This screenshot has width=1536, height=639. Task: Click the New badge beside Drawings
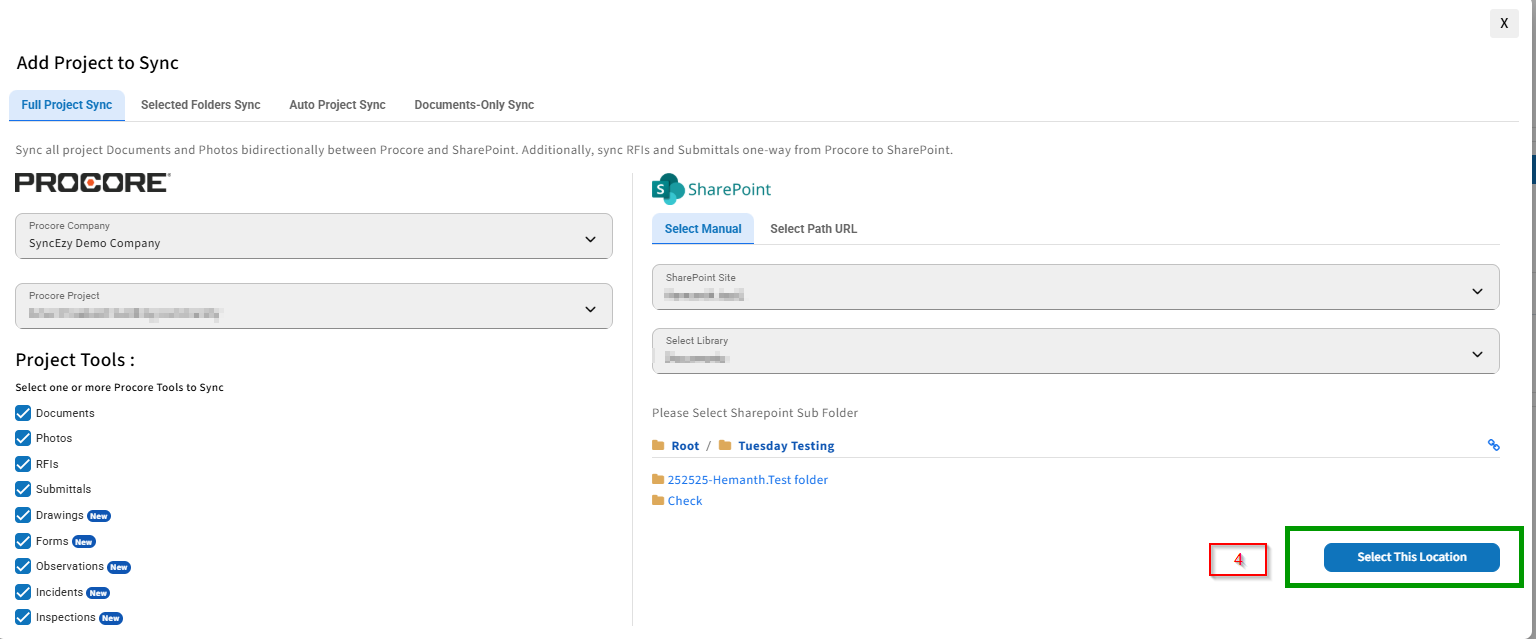[99, 516]
